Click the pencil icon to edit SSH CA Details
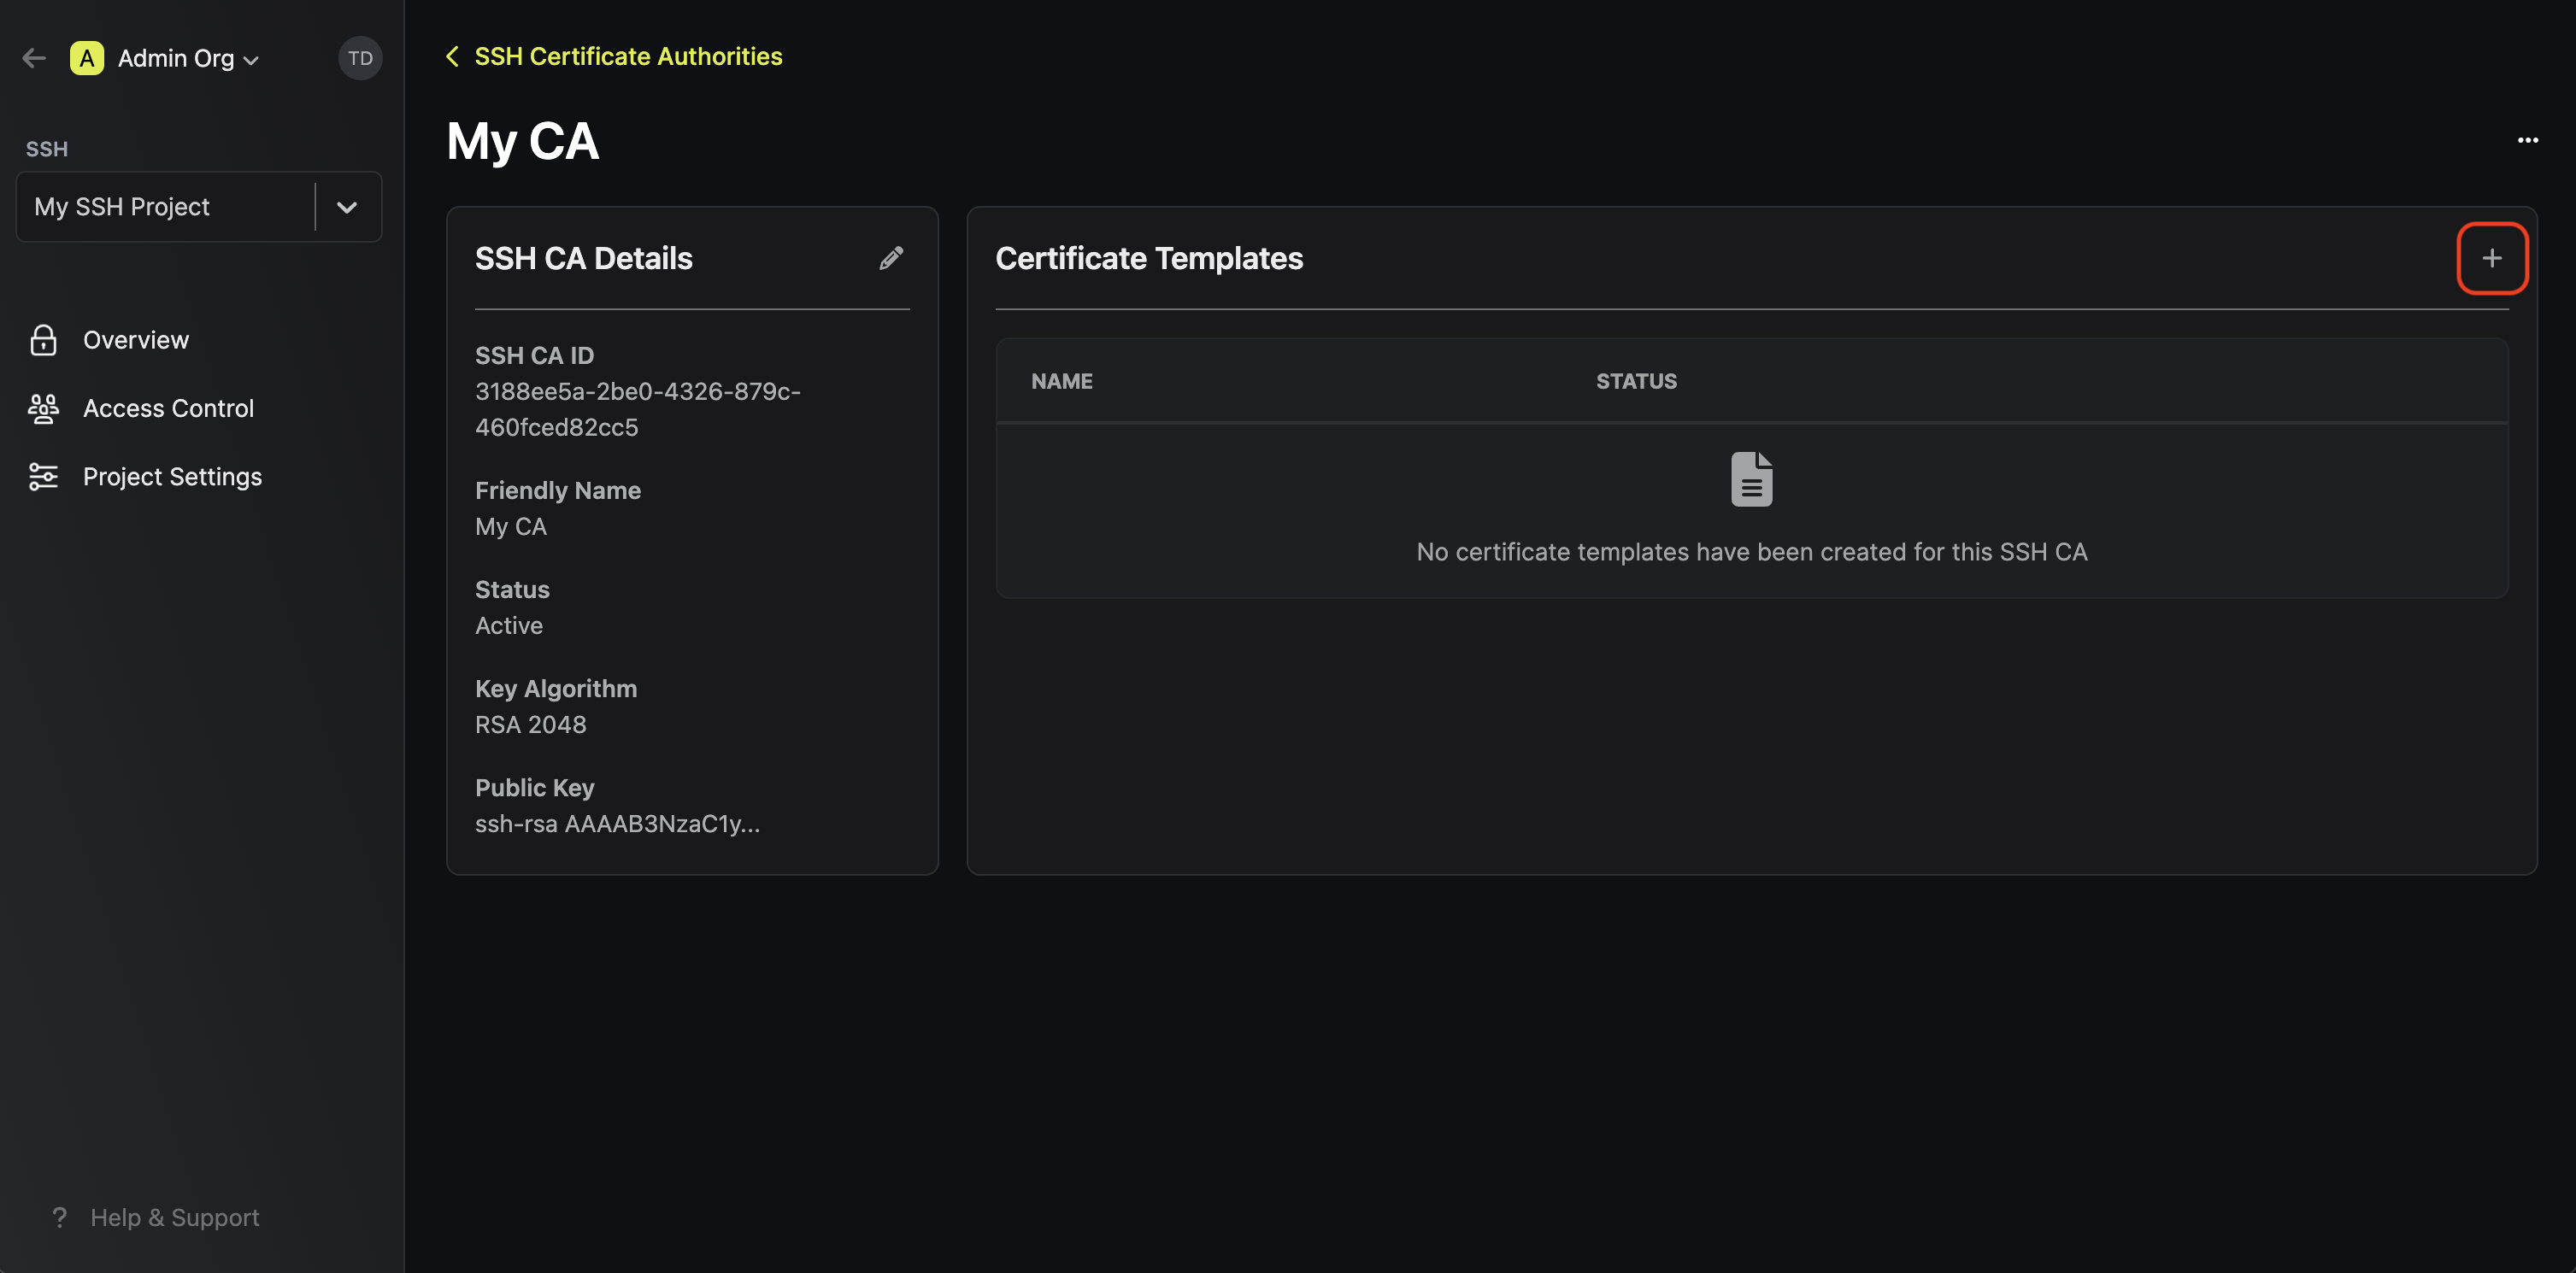This screenshot has width=2576, height=1273. point(891,257)
